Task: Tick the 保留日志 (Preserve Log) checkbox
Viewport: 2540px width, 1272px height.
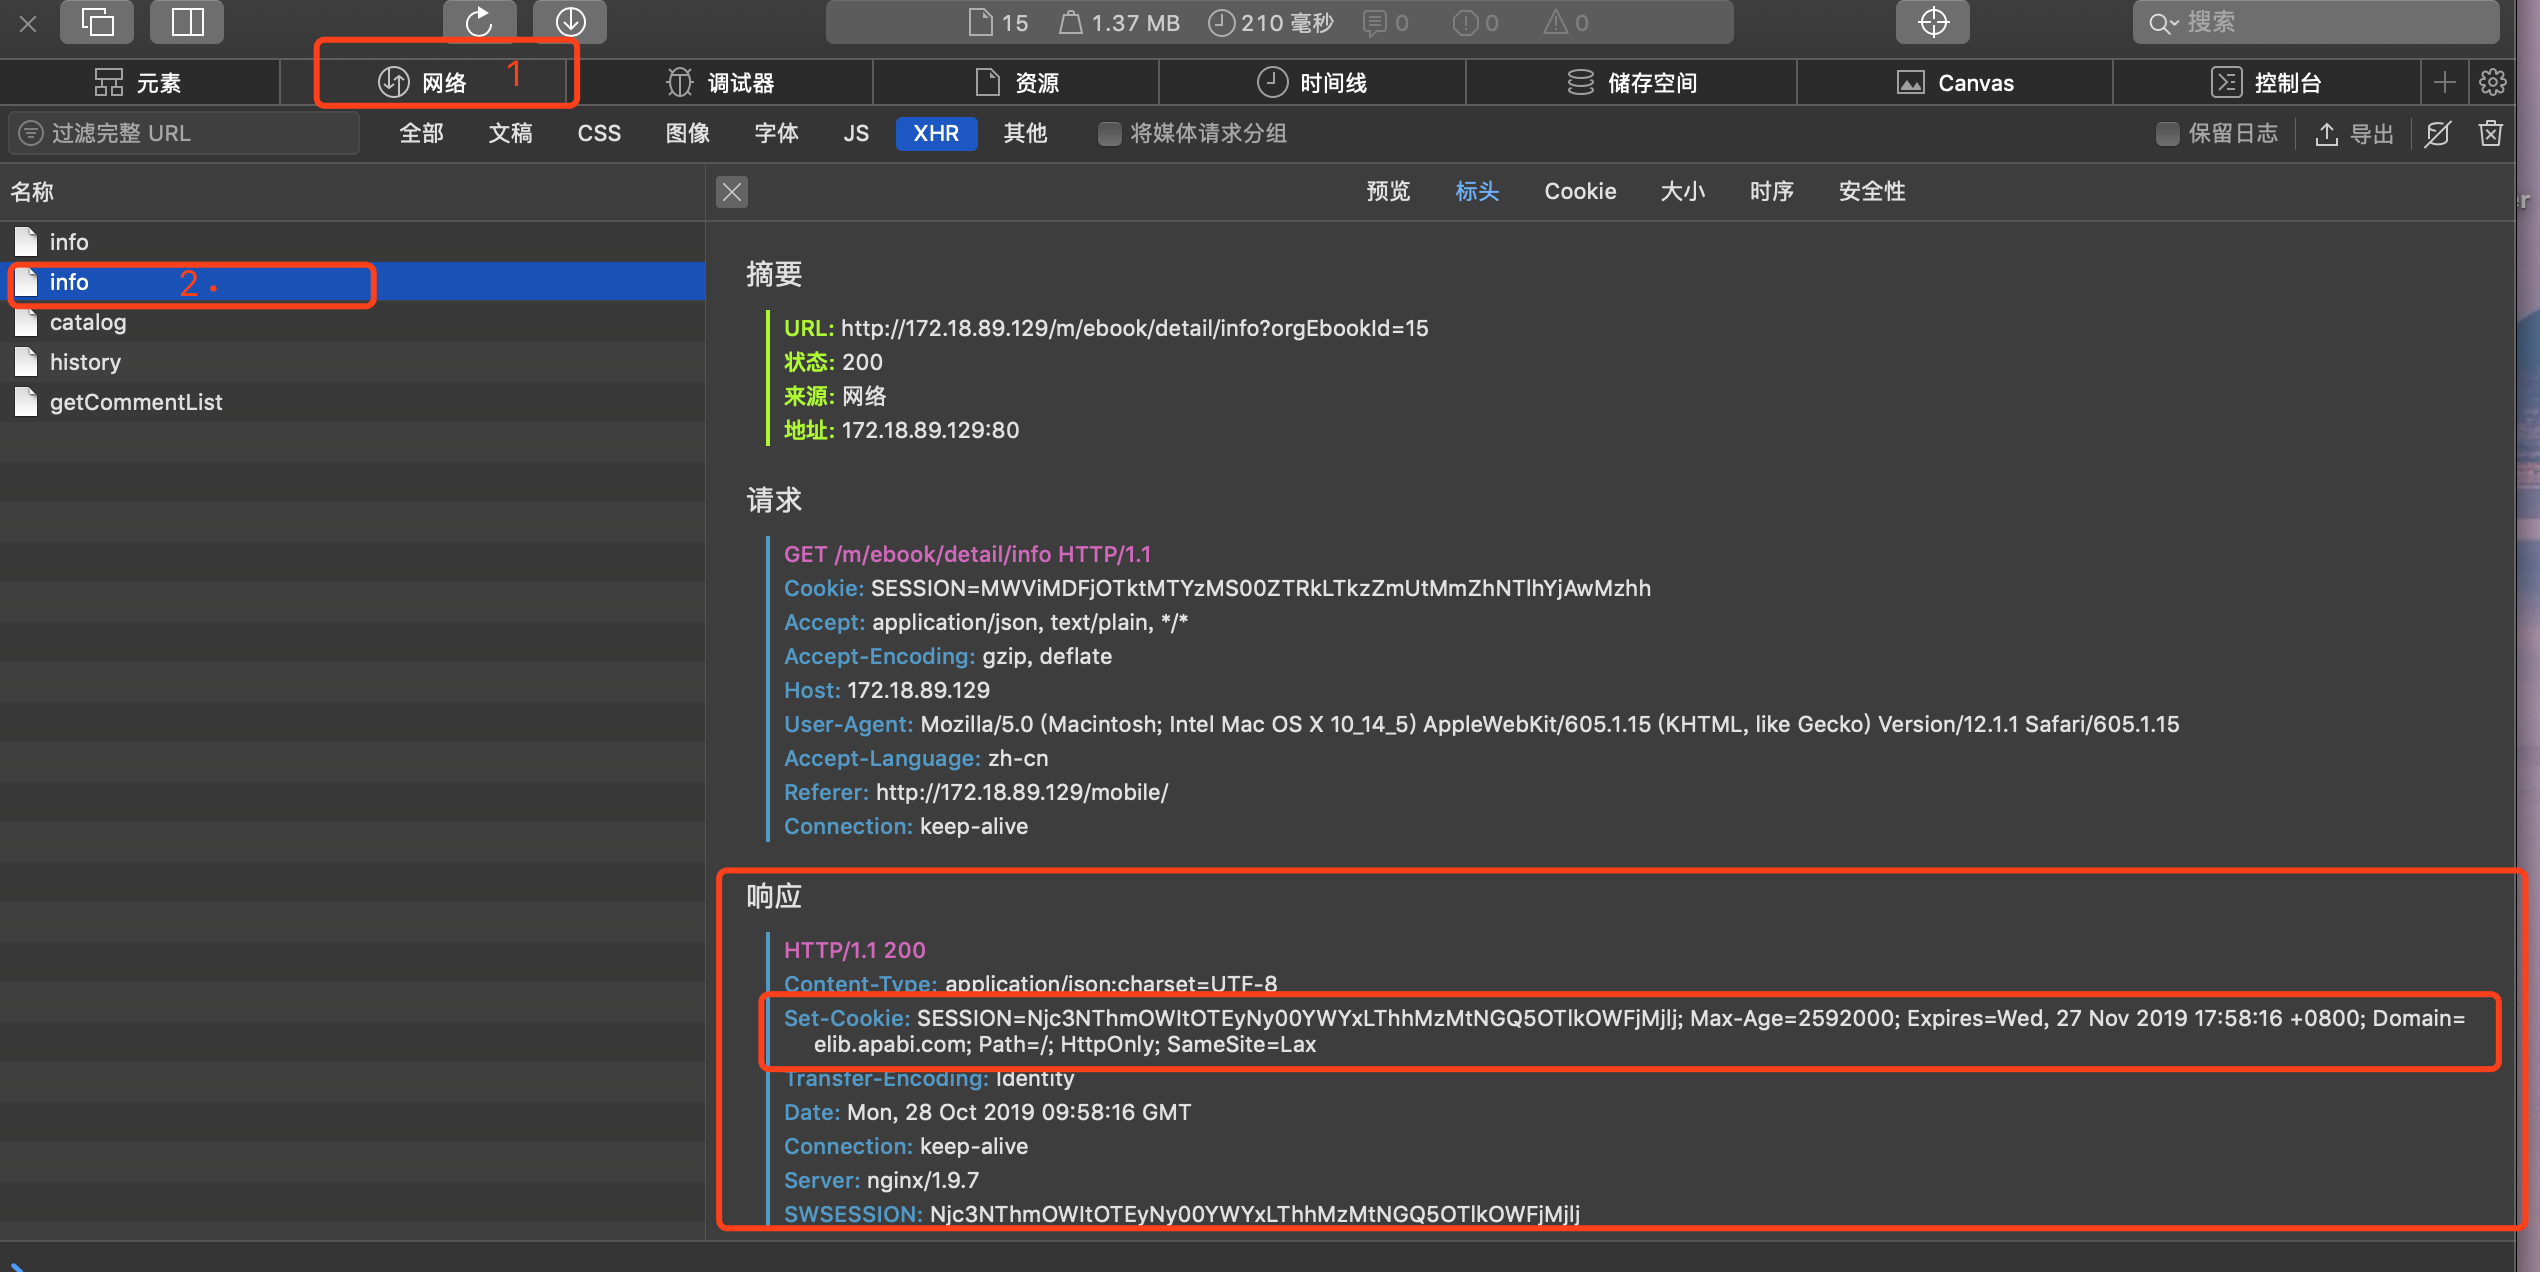Action: click(2167, 134)
